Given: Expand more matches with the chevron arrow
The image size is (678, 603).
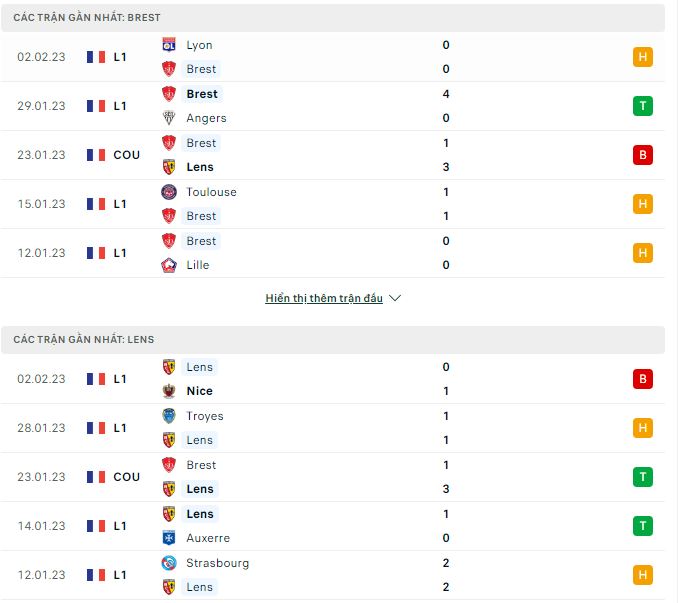Looking at the screenshot, I should pyautogui.click(x=395, y=298).
